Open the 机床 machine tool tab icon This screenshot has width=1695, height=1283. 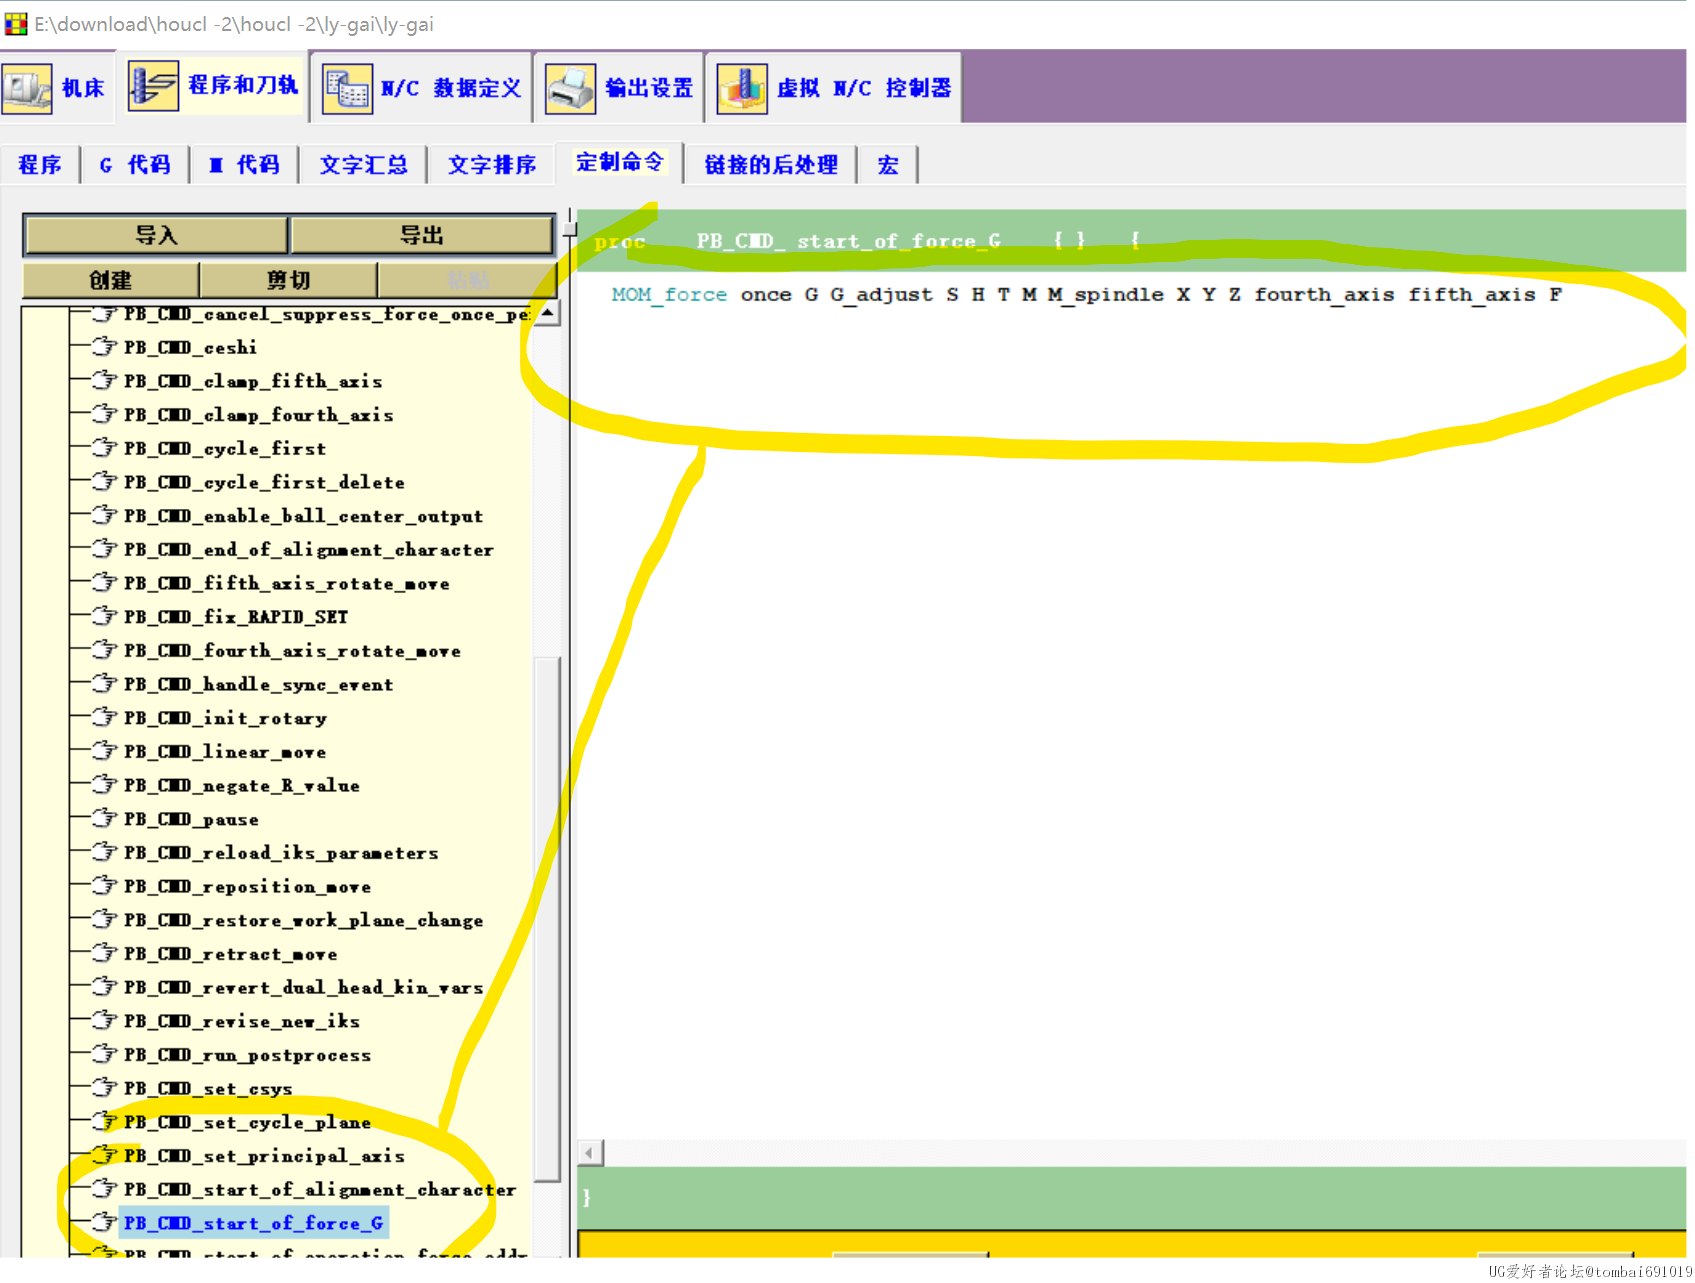click(x=27, y=88)
